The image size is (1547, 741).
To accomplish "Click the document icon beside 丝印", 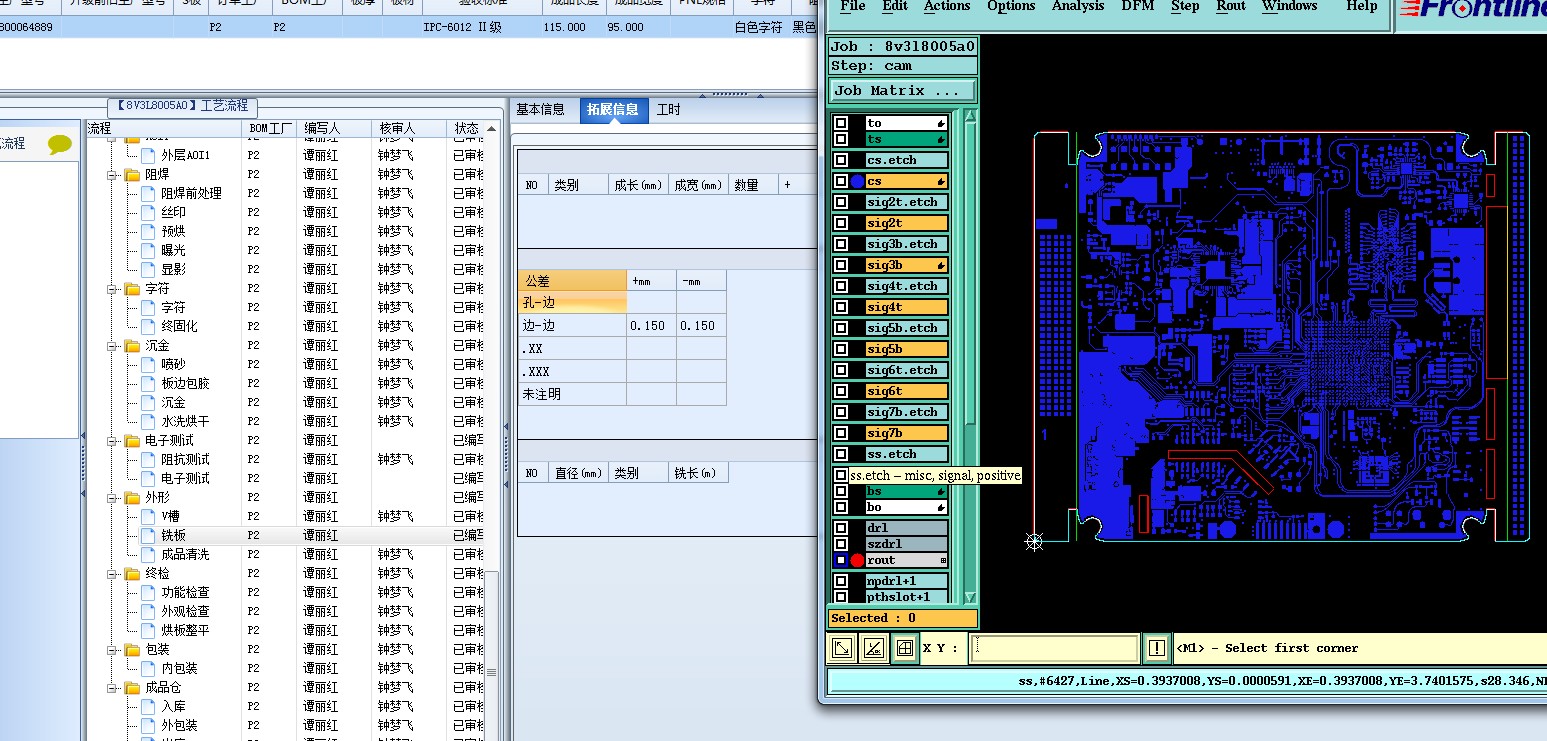I will point(148,212).
